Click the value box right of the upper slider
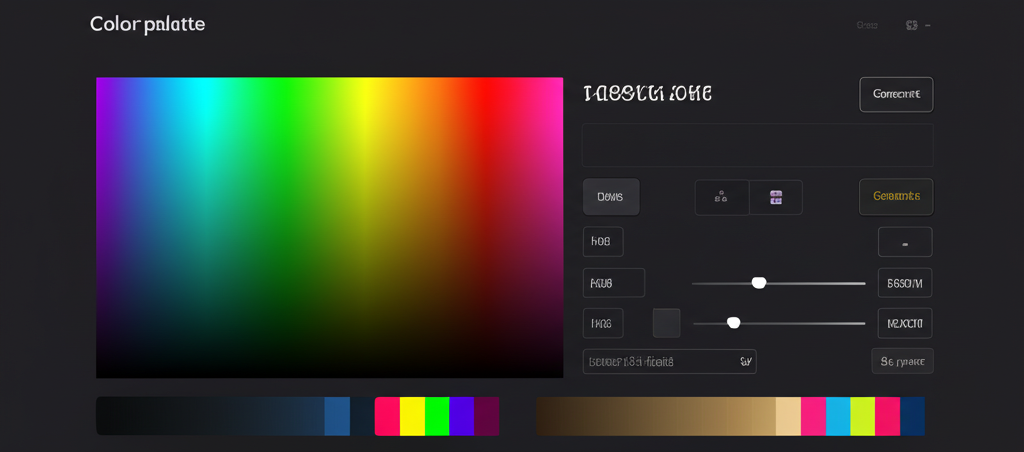The width and height of the screenshot is (1024, 452). click(904, 283)
